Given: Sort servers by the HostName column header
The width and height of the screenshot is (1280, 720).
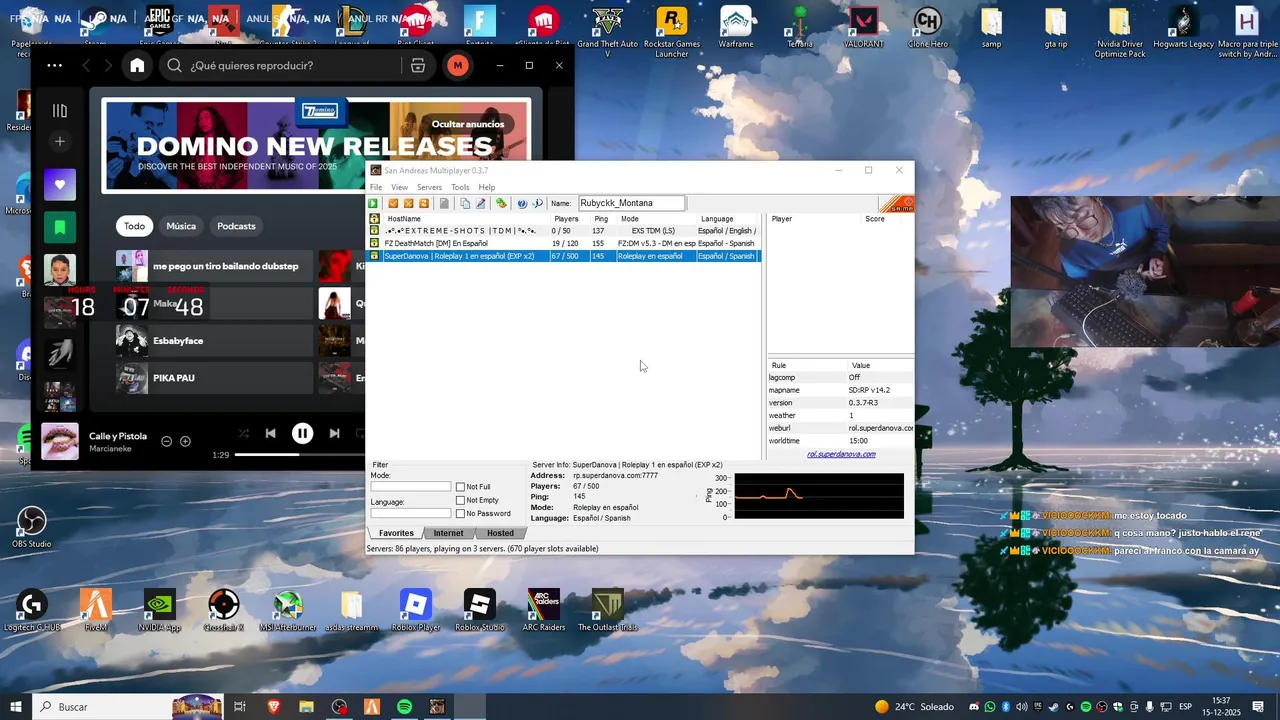Looking at the screenshot, I should click(x=465, y=219).
